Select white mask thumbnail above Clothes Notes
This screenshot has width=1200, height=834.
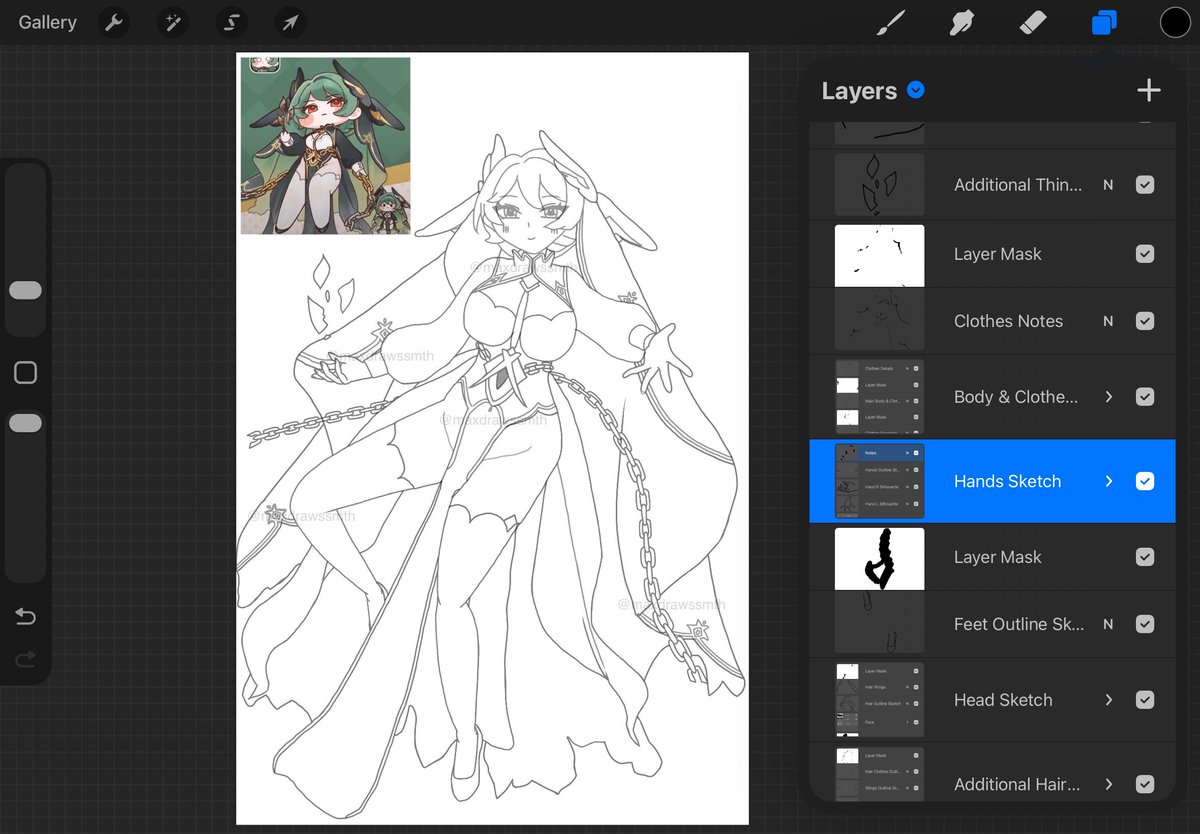coord(879,256)
